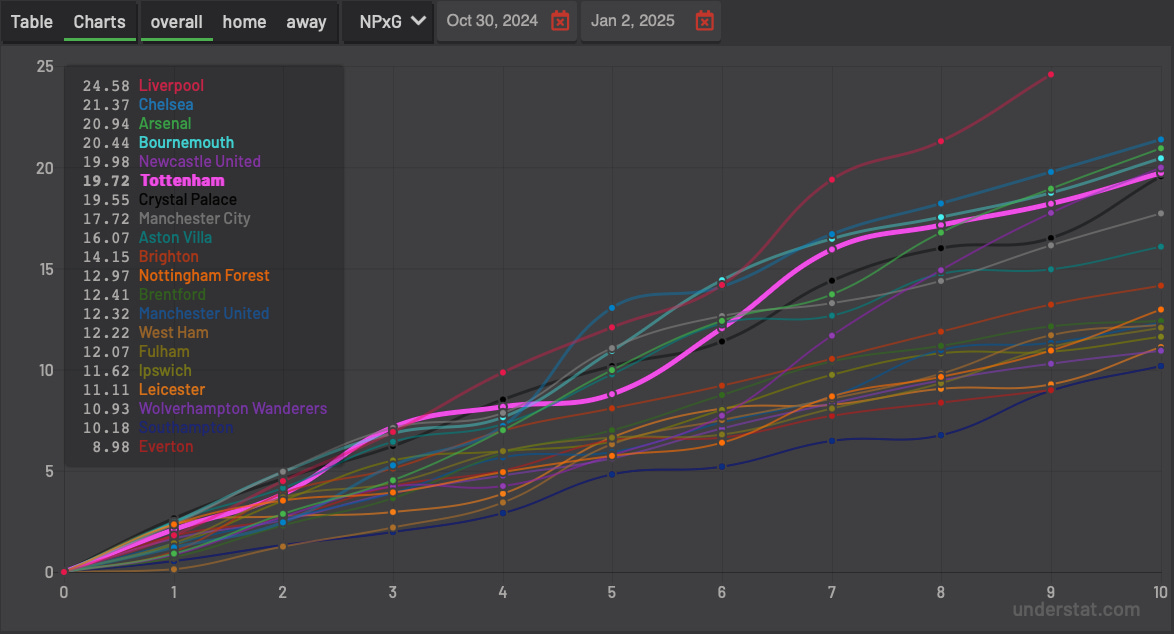1174x634 pixels.
Task: Choose the home filter
Action: click(244, 22)
